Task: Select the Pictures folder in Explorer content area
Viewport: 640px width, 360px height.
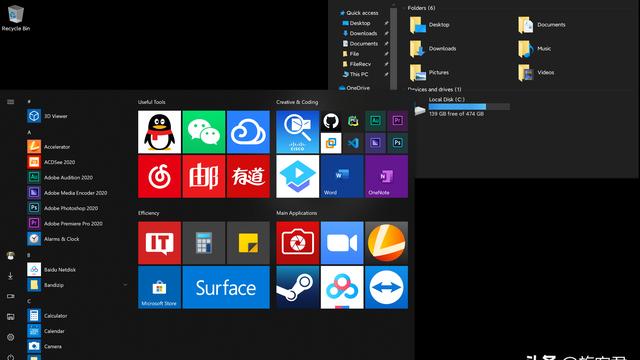Action: click(x=429, y=72)
